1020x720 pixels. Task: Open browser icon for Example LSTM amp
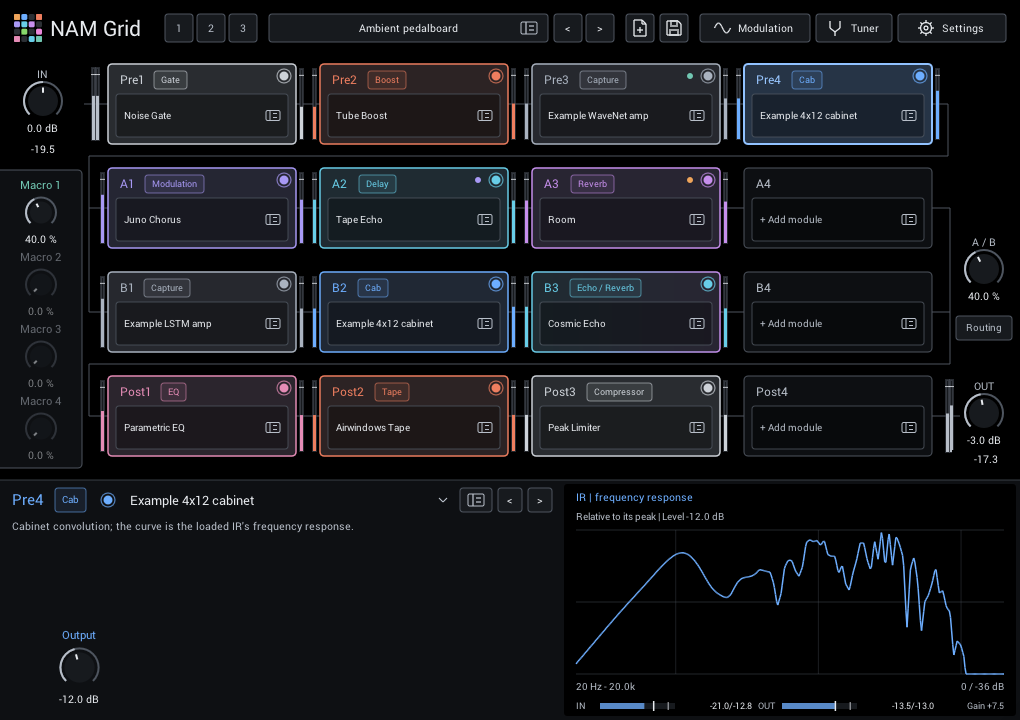pos(273,324)
